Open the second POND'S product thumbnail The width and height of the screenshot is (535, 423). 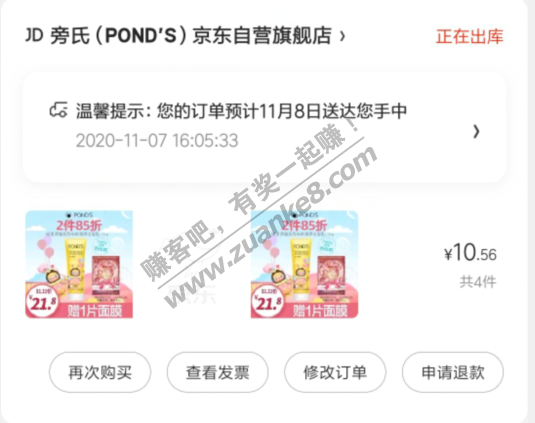click(304, 264)
